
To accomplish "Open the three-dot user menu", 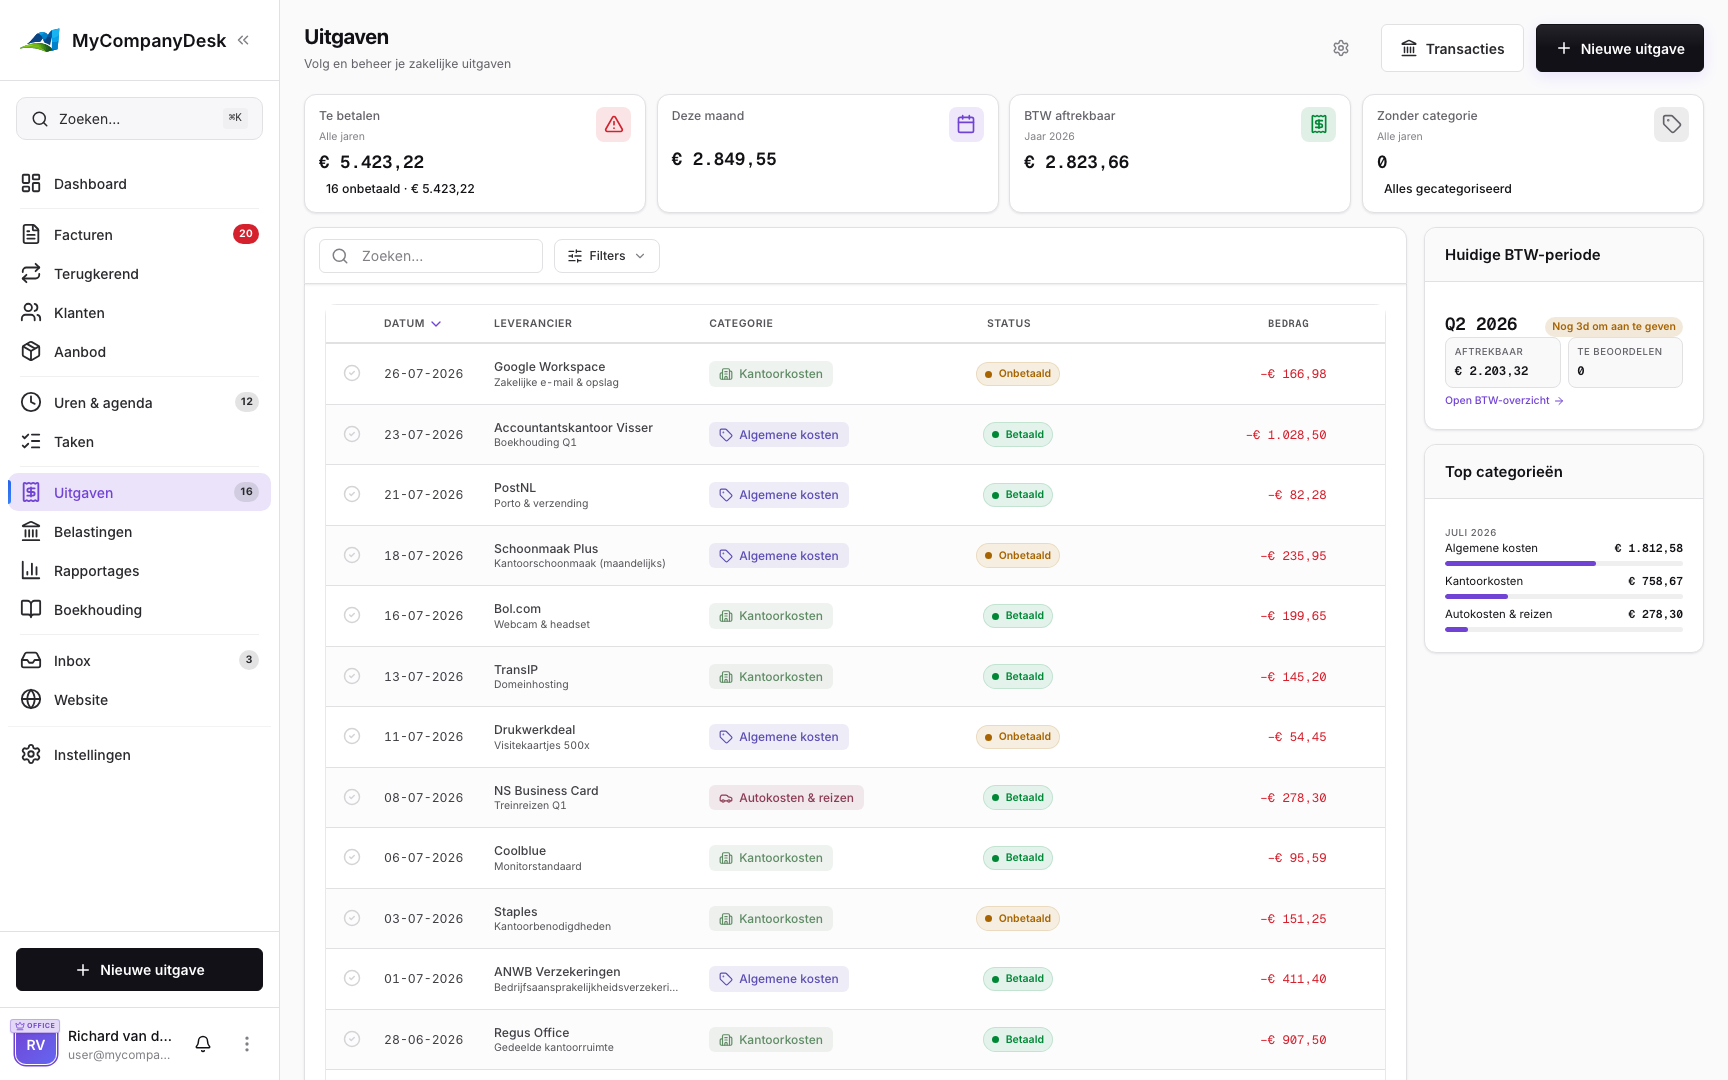I will pos(247,1044).
